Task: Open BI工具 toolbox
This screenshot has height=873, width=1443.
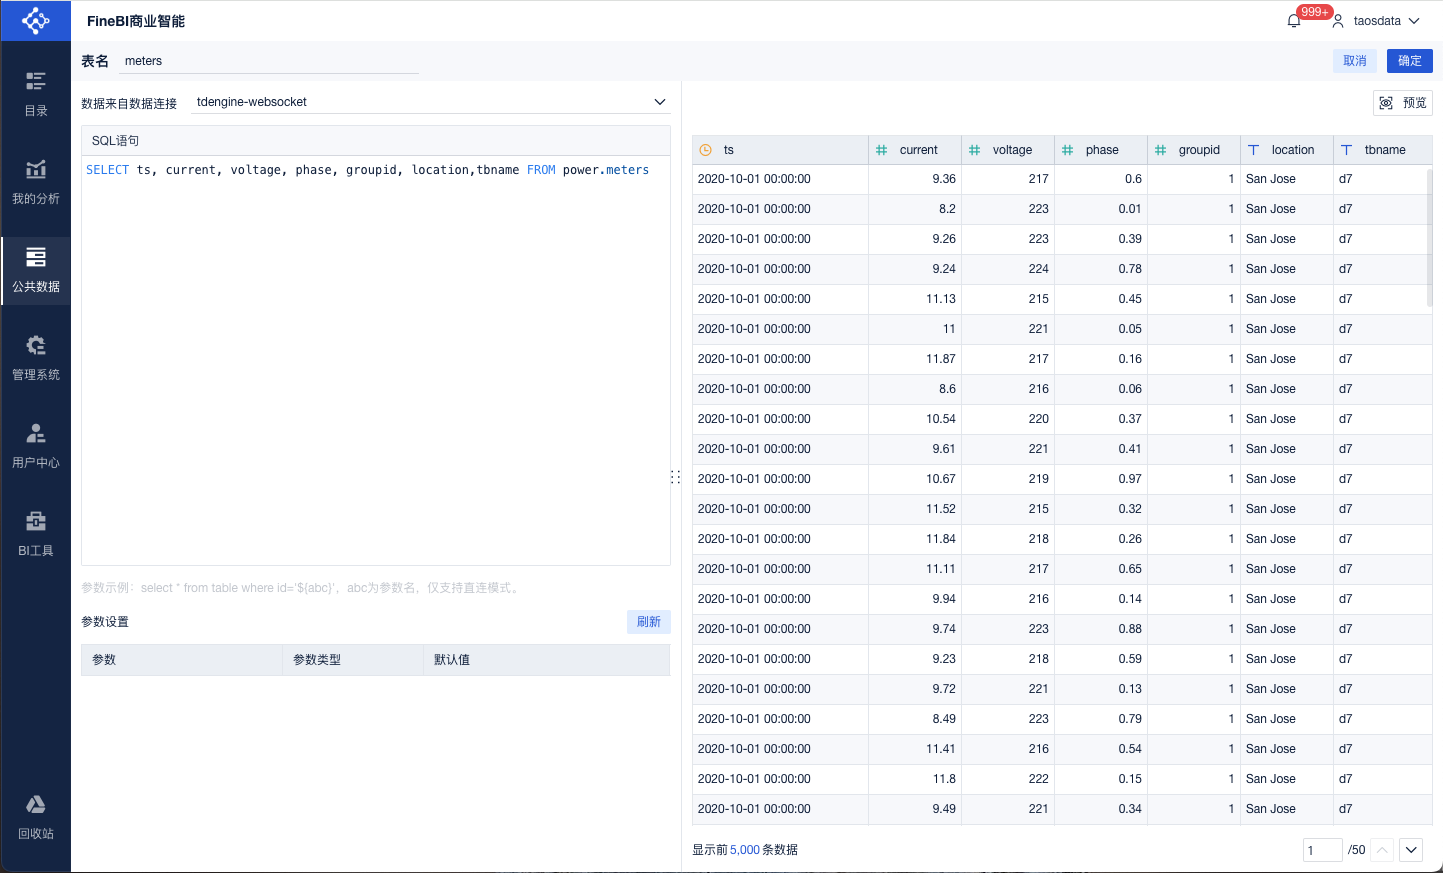Action: (x=36, y=534)
